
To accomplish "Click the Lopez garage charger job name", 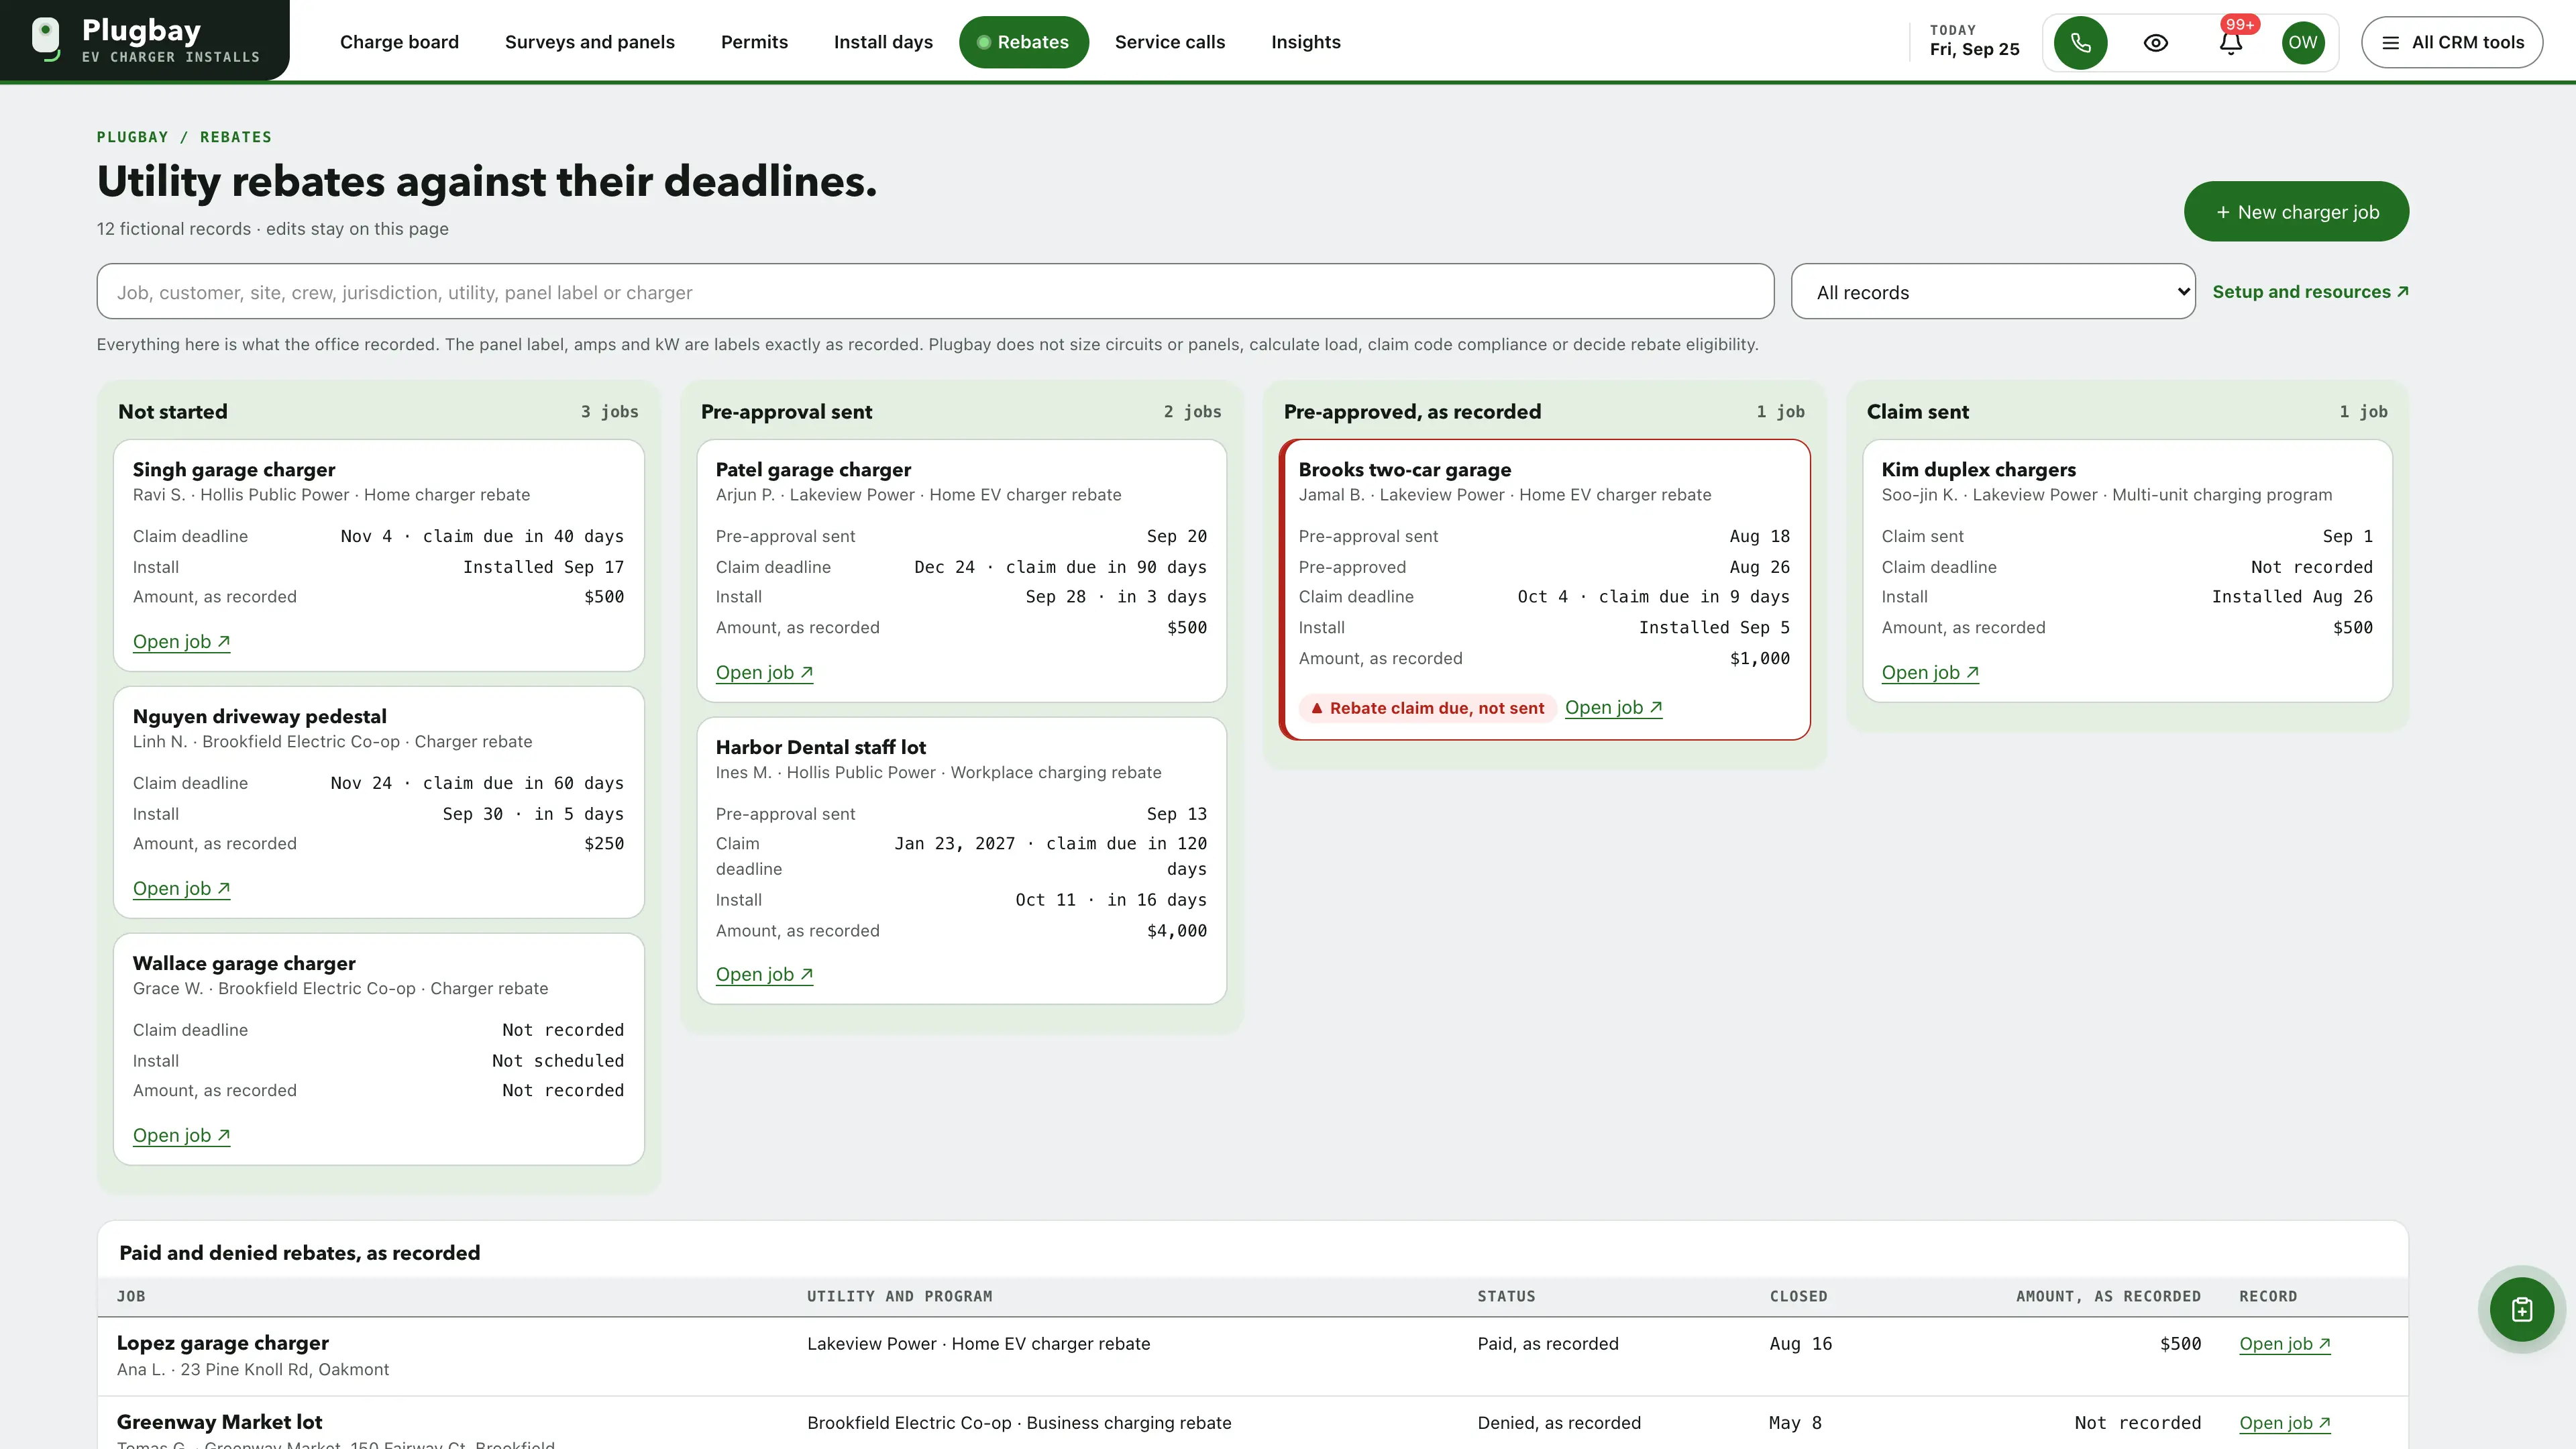I will (x=222, y=1343).
